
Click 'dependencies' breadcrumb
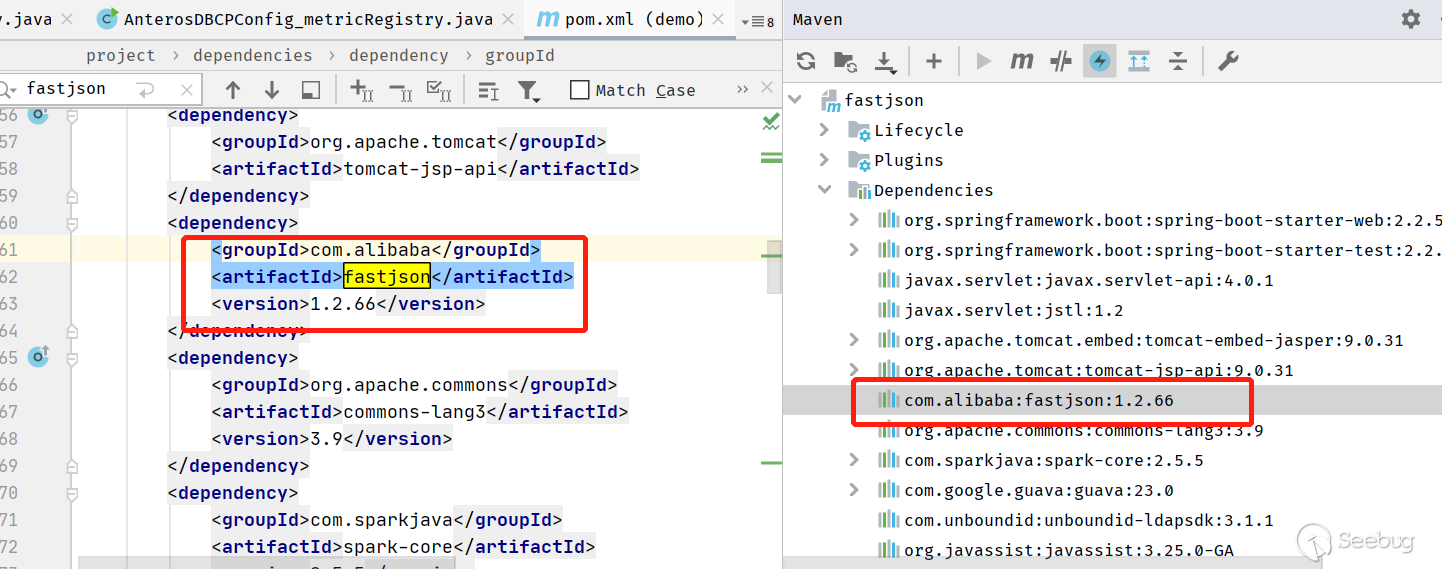pyautogui.click(x=253, y=56)
